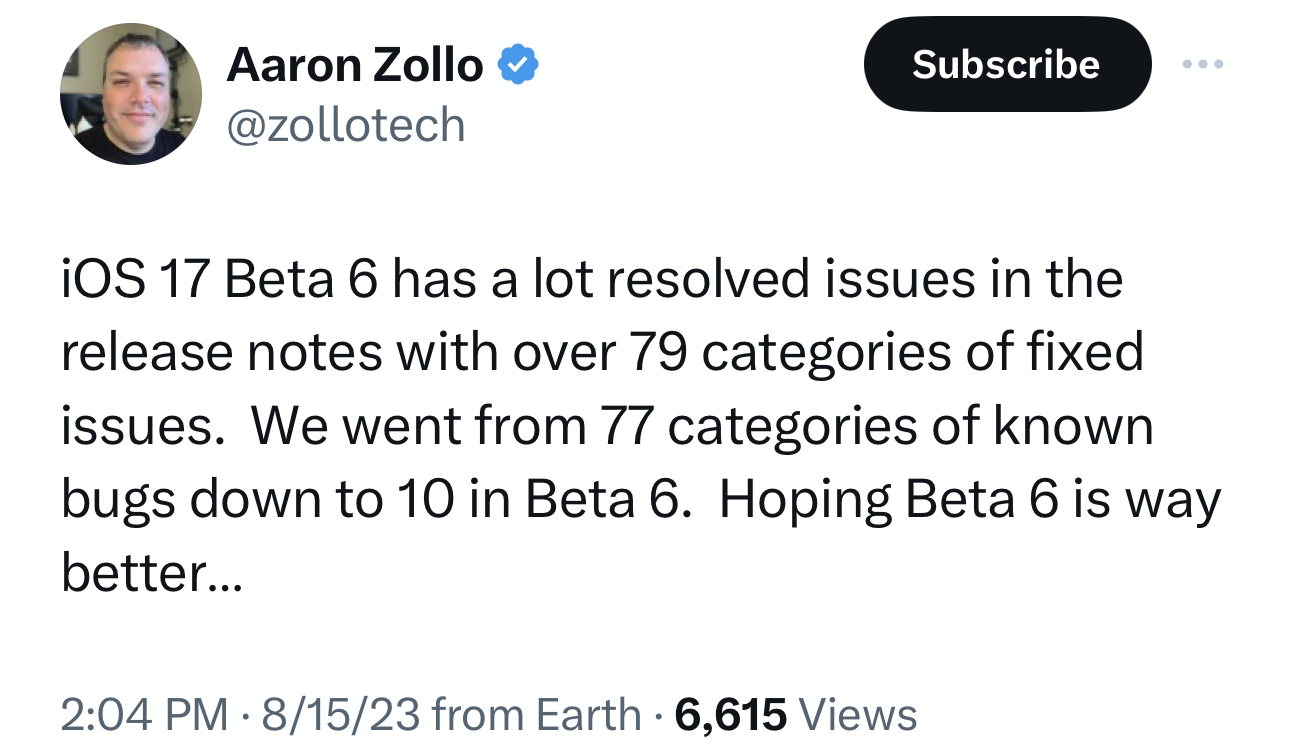This screenshot has height=747, width=1290.
Task: Open Aaron Zollo's profile picture
Action: point(131,94)
